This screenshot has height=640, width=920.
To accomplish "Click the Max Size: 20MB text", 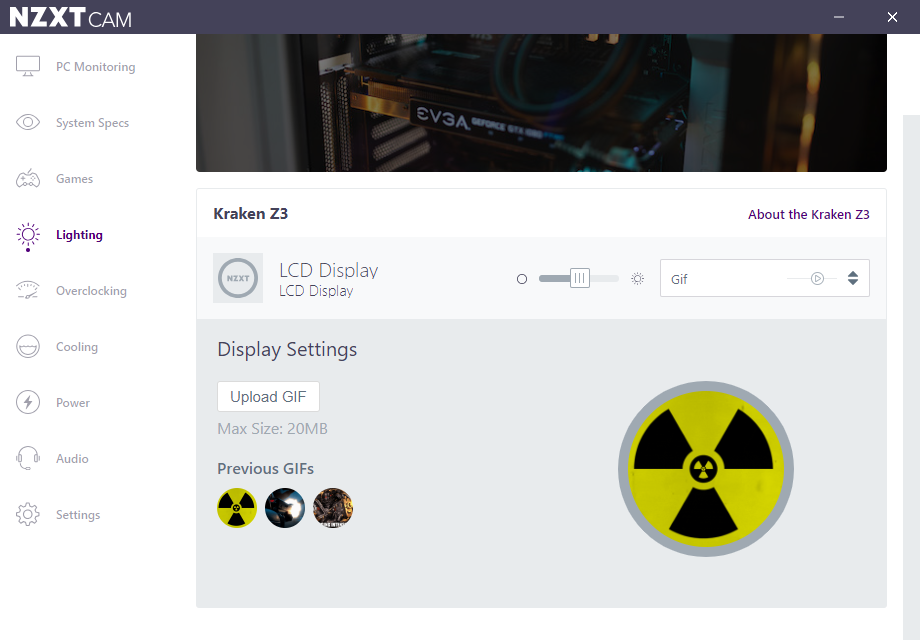I will [272, 429].
